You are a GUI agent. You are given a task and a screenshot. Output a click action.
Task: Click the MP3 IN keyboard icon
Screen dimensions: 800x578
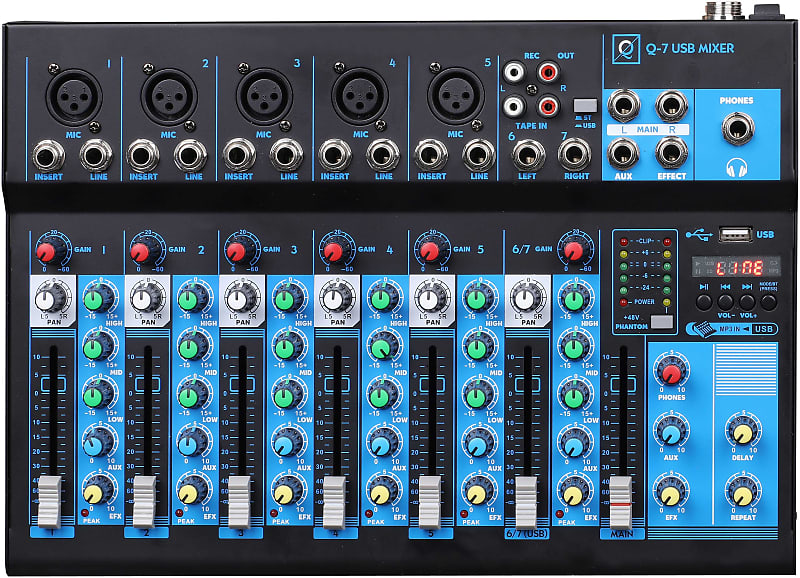705,327
